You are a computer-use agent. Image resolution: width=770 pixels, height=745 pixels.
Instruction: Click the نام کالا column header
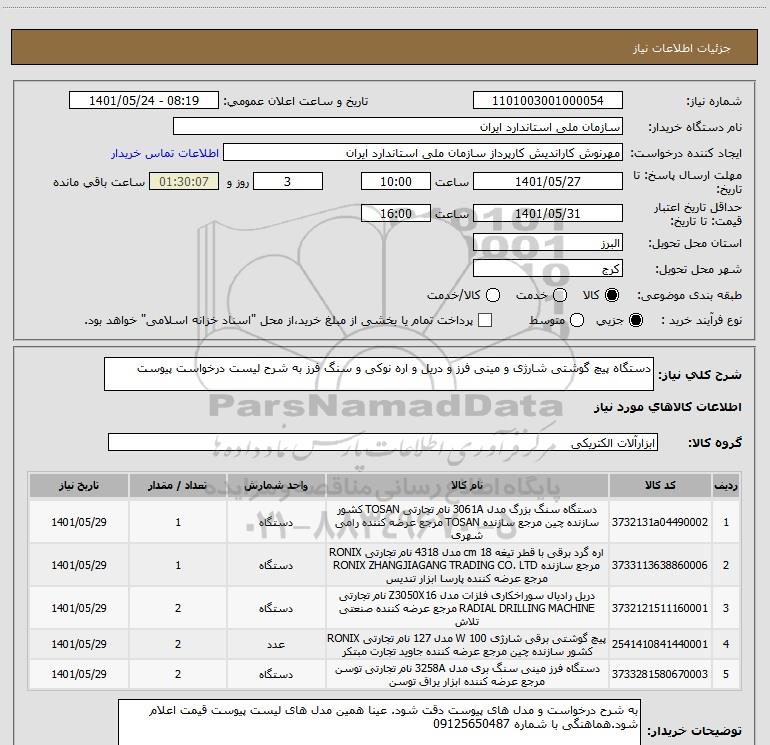pyautogui.click(x=467, y=486)
